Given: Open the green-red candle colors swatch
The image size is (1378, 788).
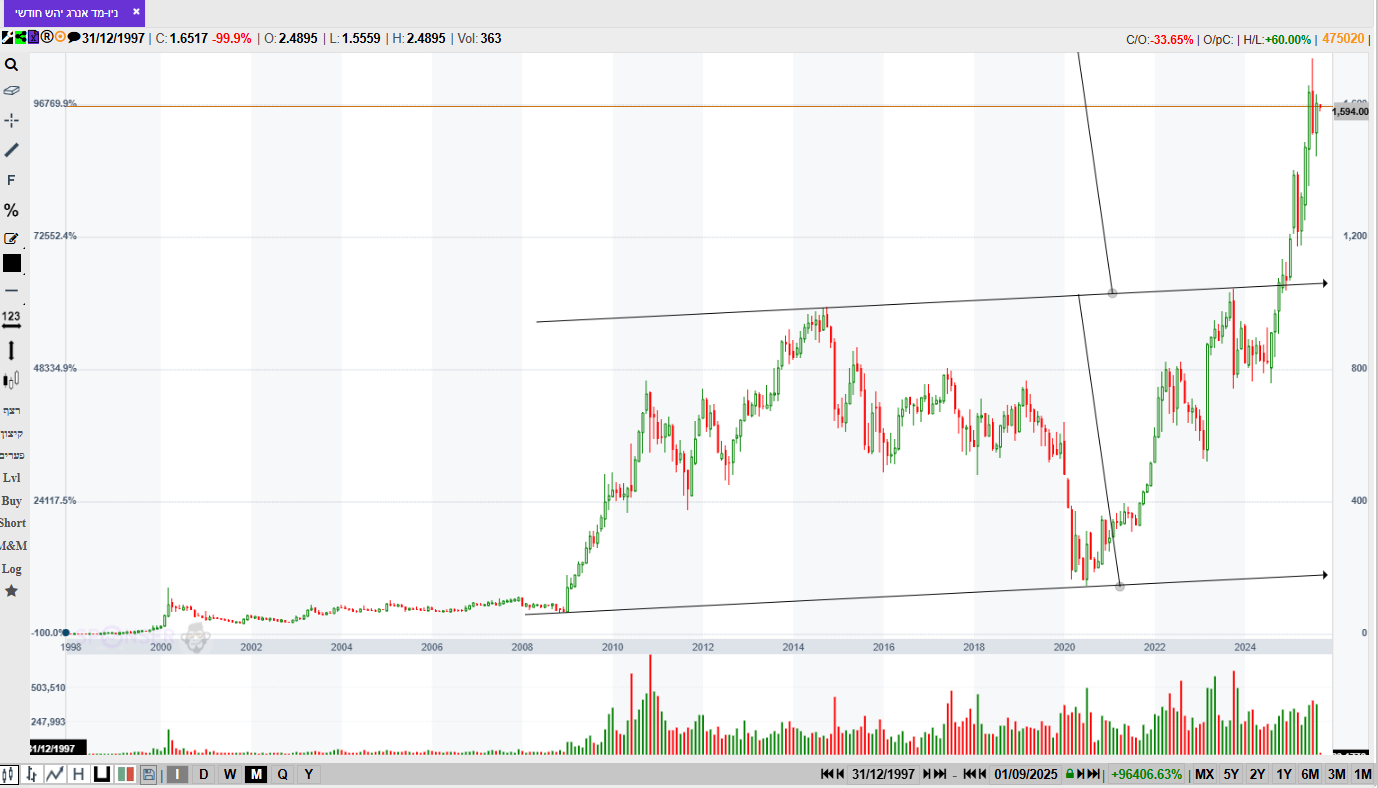Looking at the screenshot, I should click(126, 774).
